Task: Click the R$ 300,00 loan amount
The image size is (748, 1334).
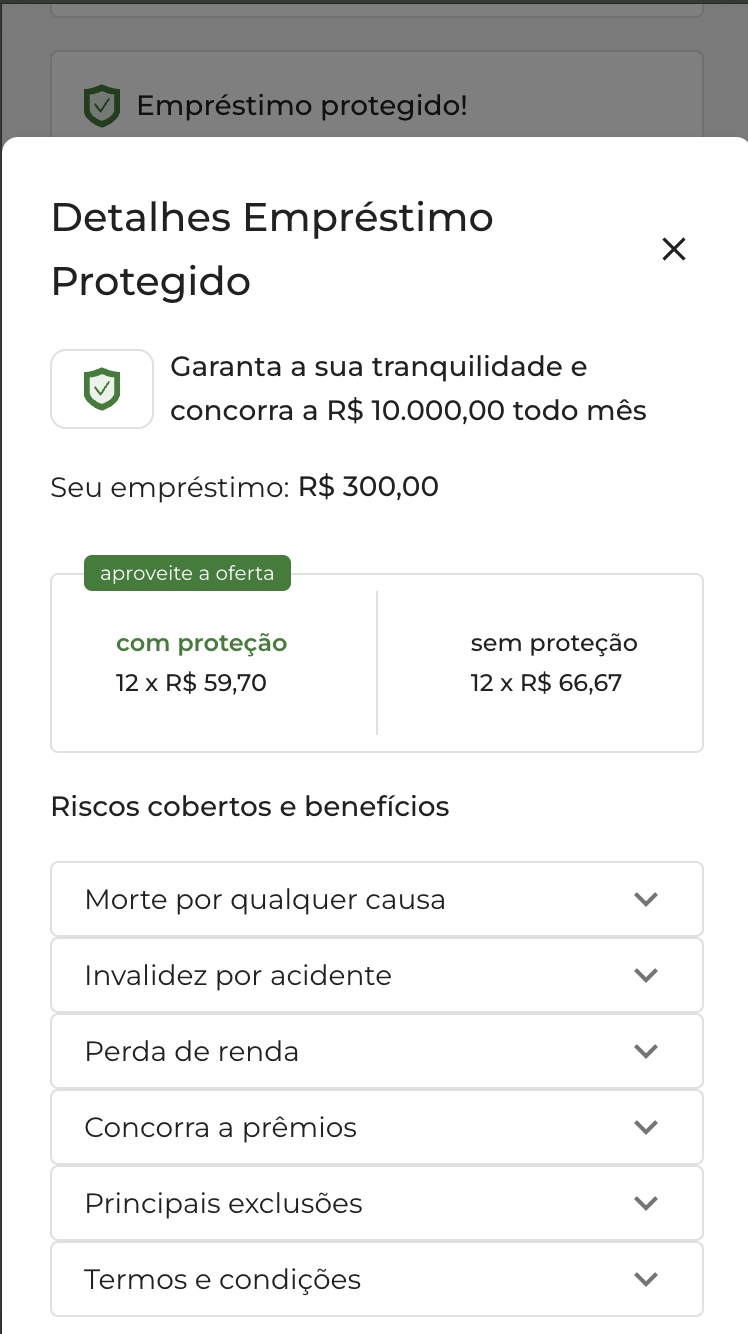Action: 368,488
